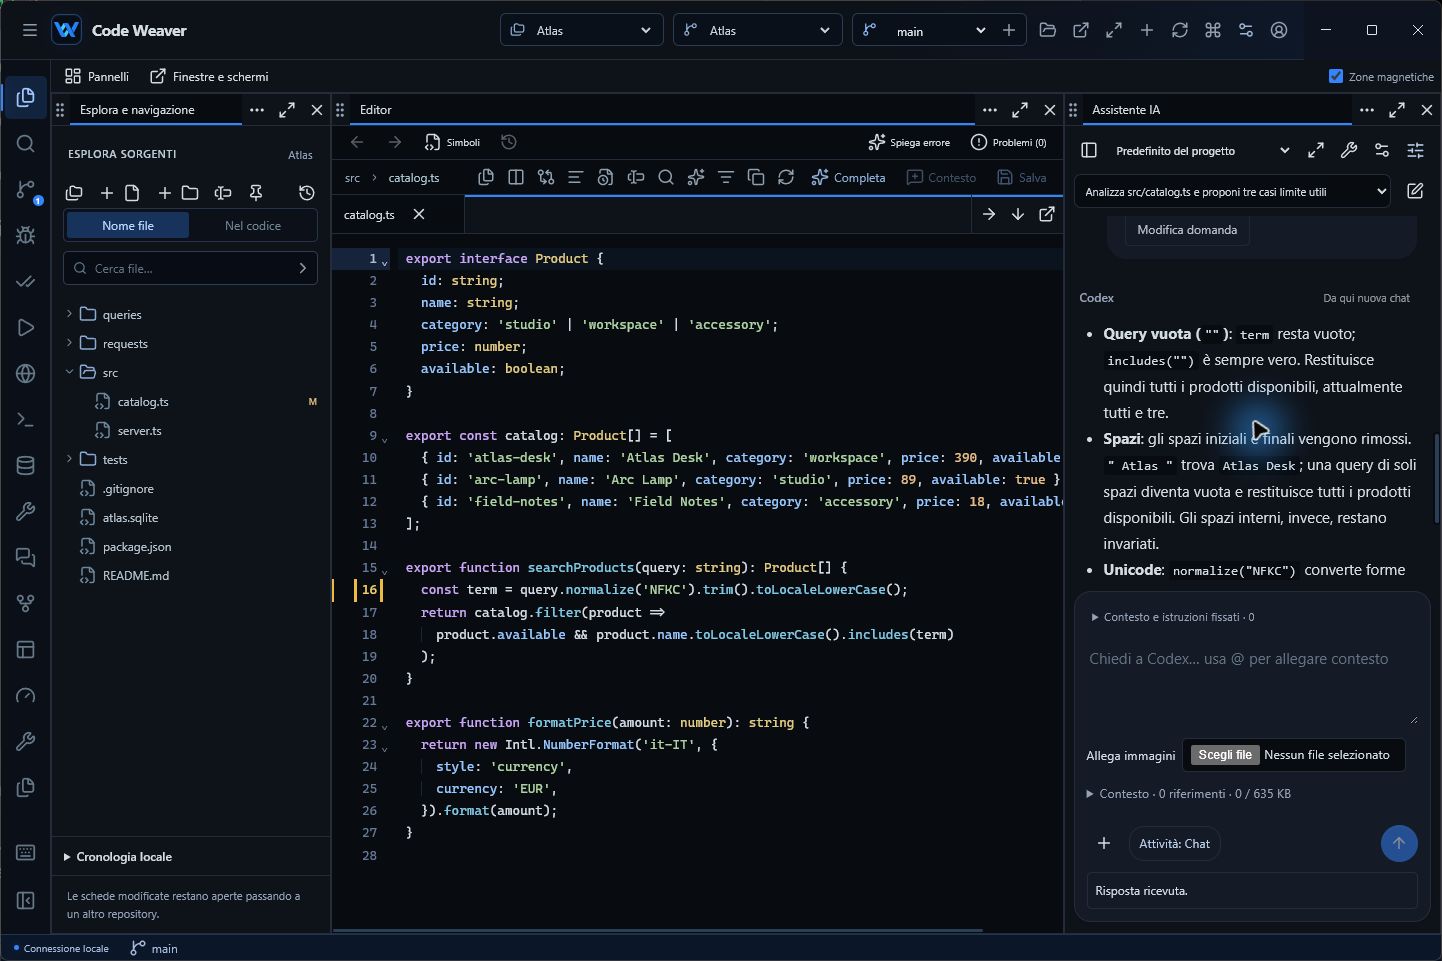Click the Modifica domanda button
Image resolution: width=1442 pixels, height=961 pixels.
point(1187,230)
